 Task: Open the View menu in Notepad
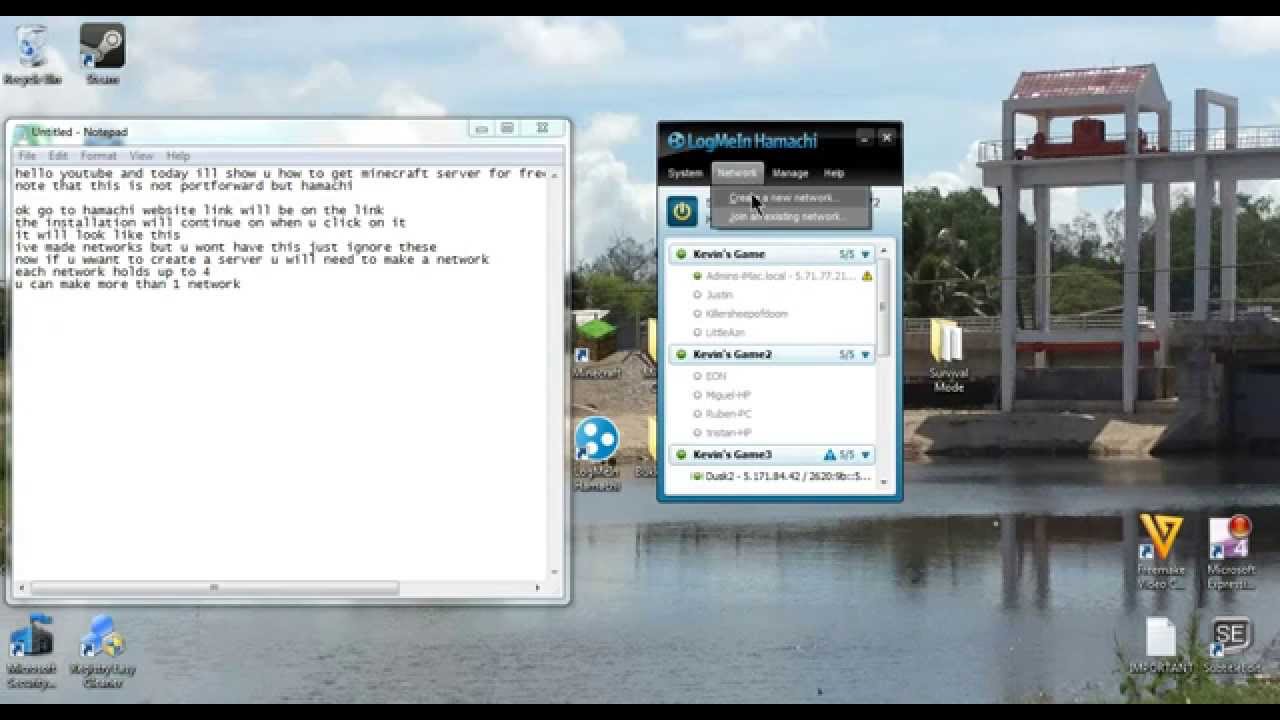[x=141, y=156]
